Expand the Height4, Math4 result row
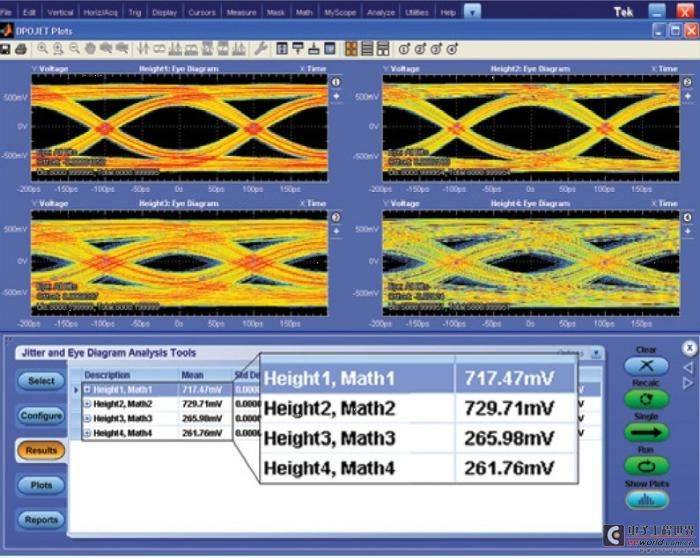 88,433
